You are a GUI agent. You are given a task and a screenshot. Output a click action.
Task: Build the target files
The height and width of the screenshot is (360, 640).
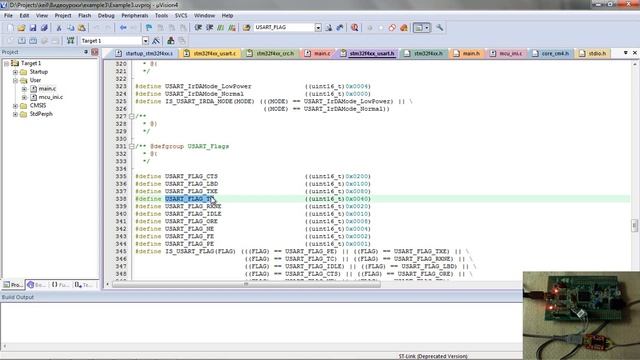(x=22, y=41)
